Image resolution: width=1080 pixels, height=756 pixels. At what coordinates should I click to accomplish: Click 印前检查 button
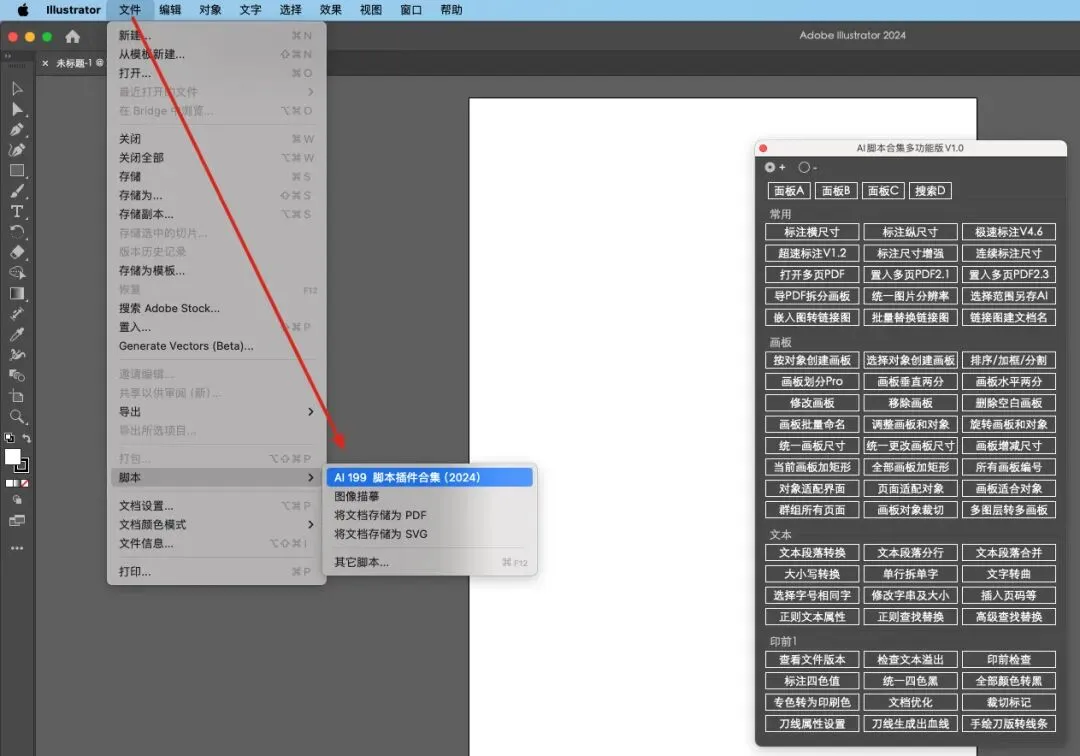(x=1008, y=660)
